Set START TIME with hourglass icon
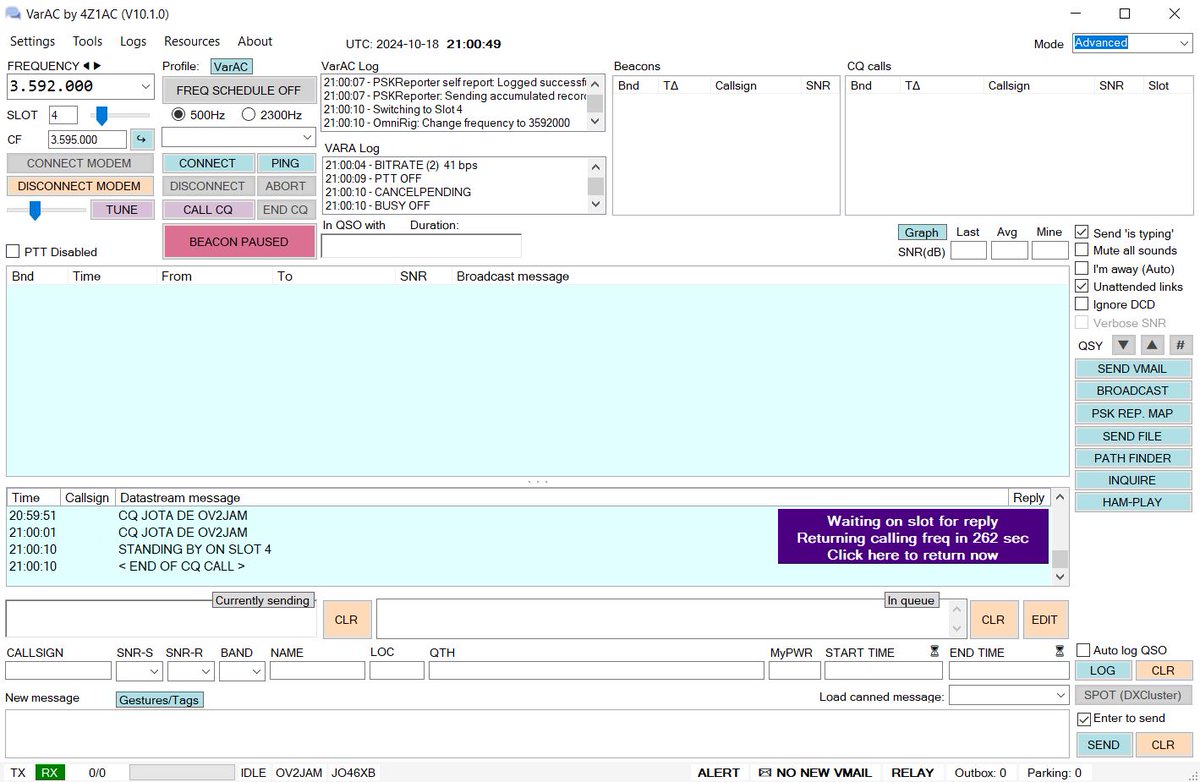The height and width of the screenshot is (782, 1200). pos(934,651)
